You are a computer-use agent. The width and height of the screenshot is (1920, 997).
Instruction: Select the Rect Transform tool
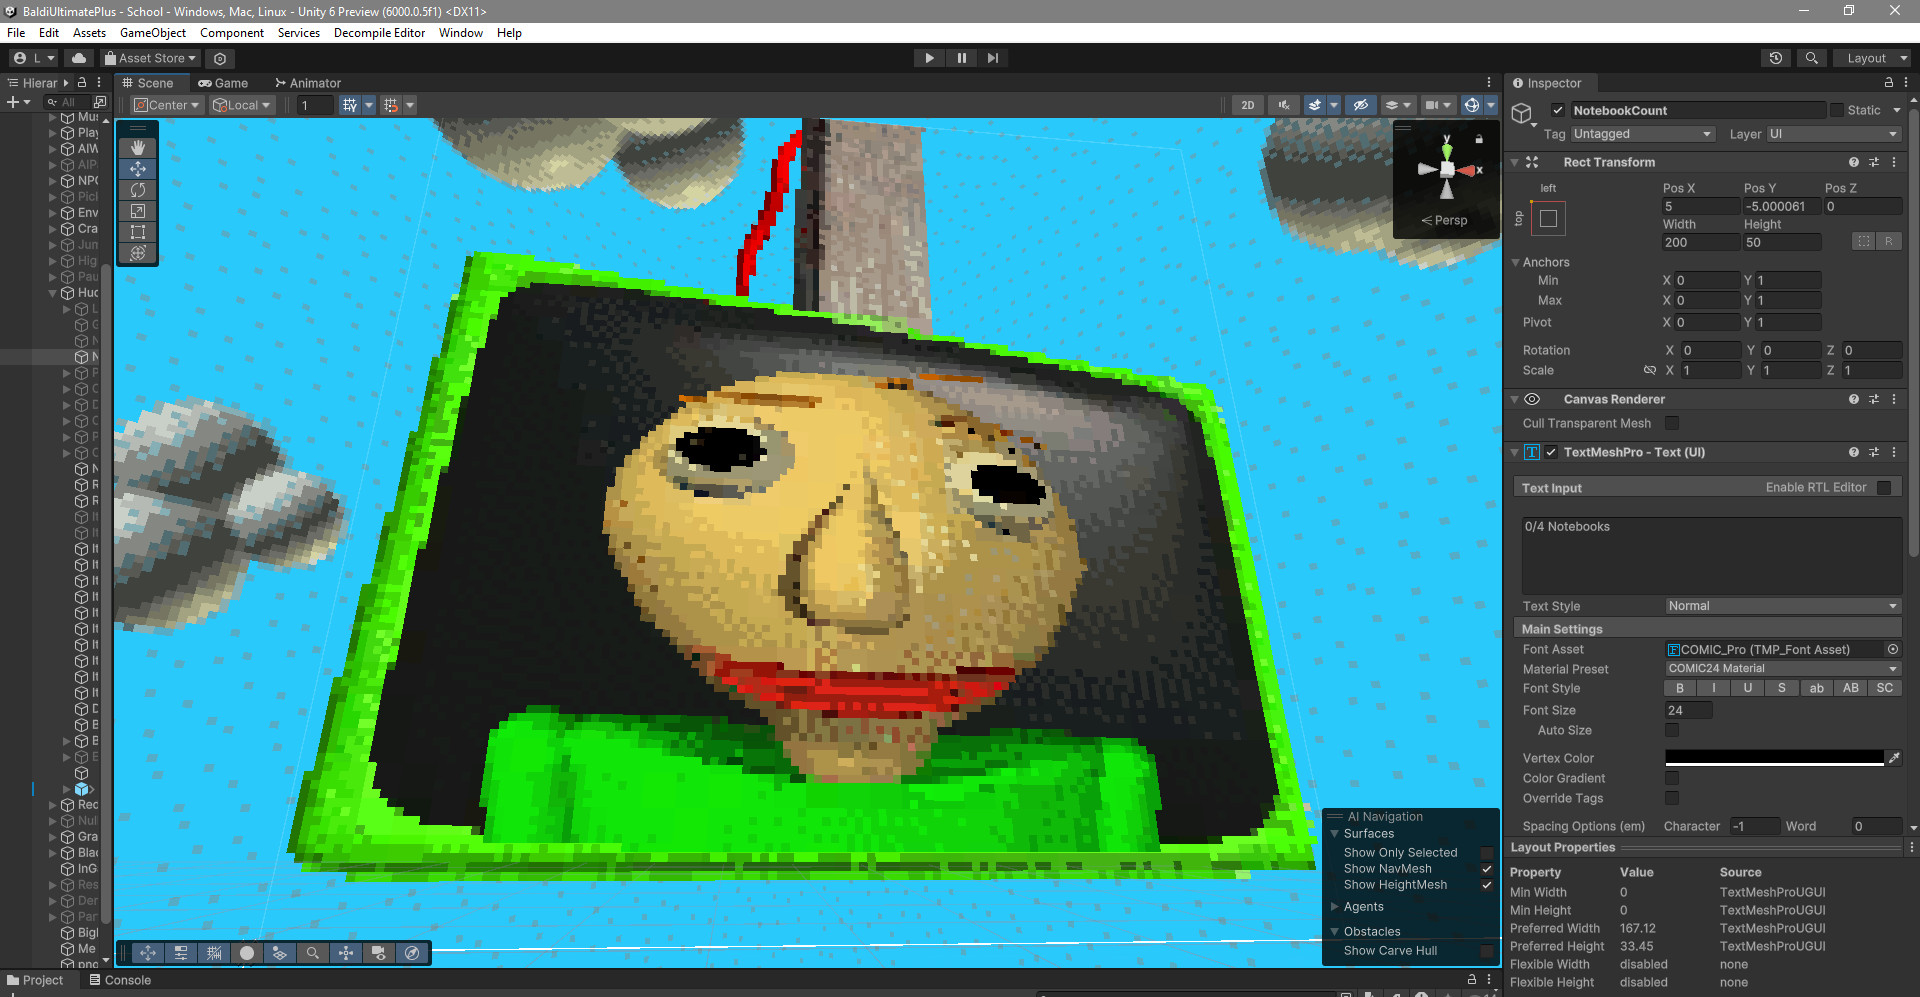pos(138,232)
